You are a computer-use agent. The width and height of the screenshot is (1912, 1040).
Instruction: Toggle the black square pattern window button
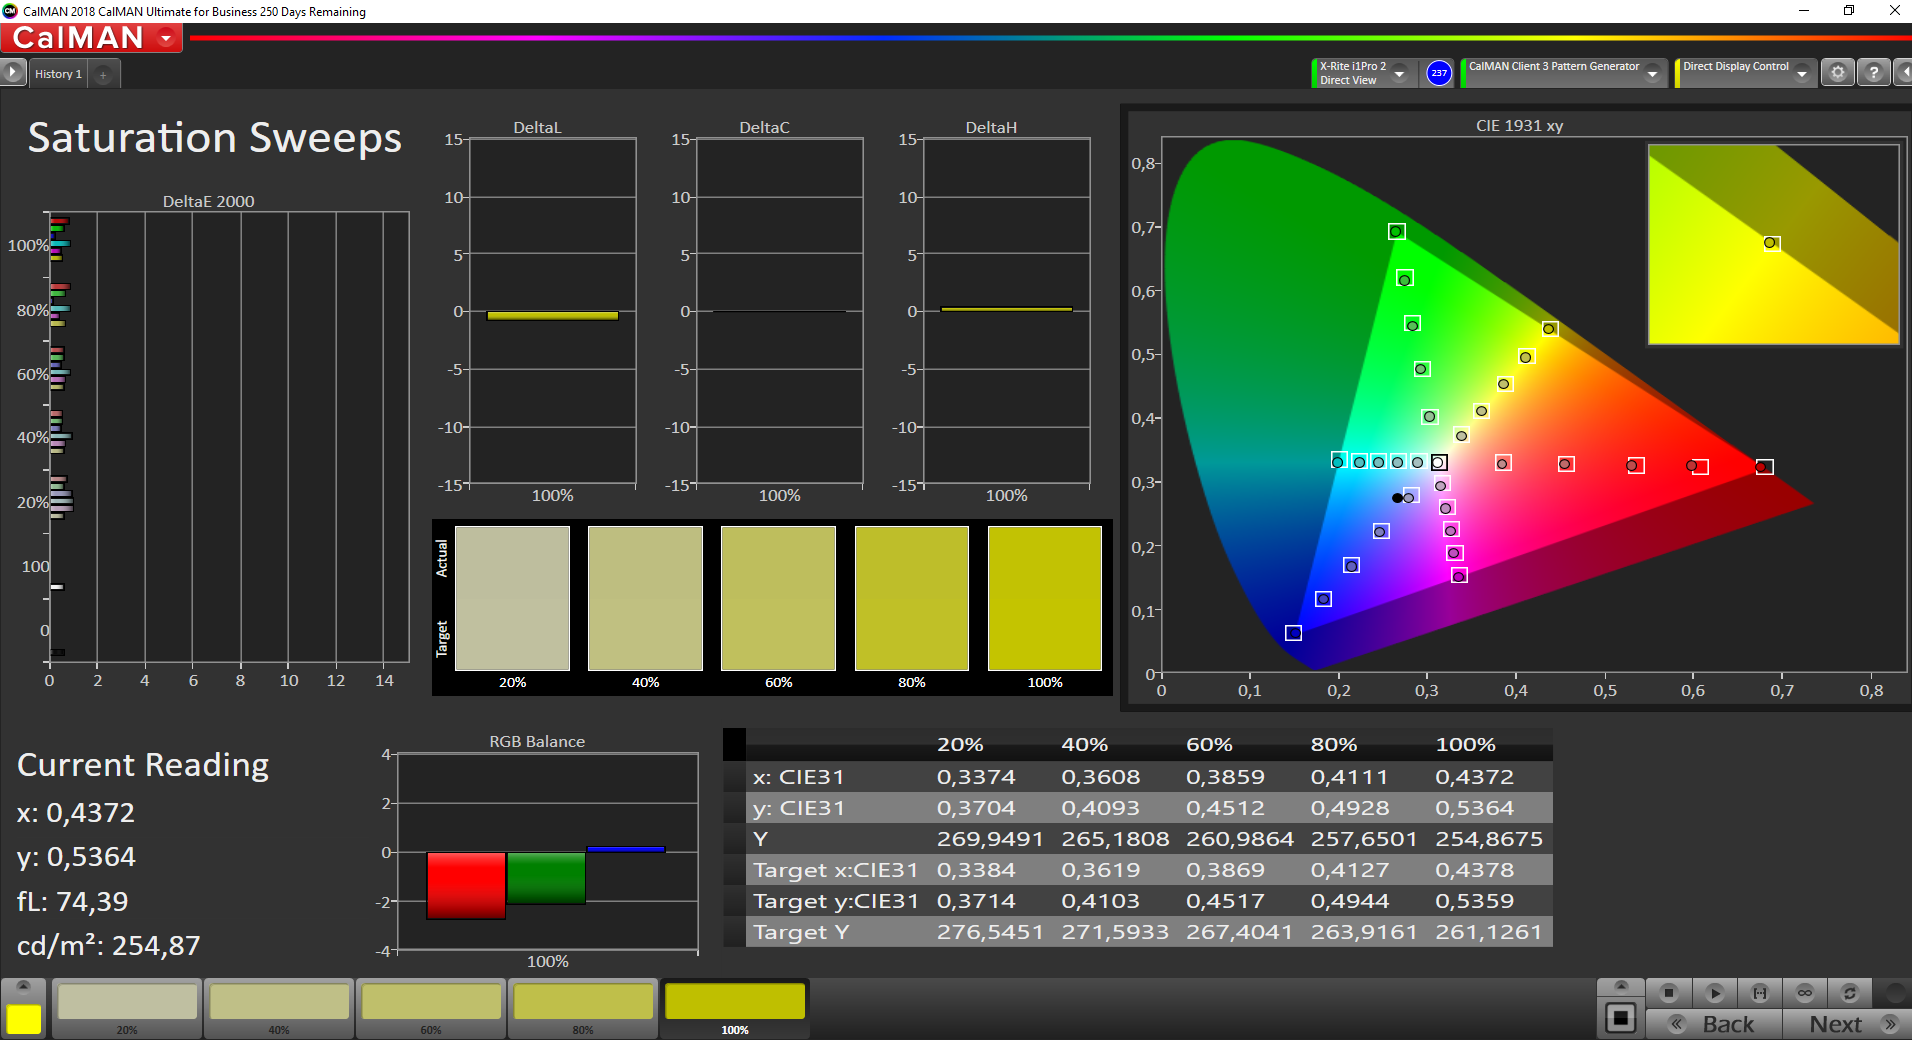coord(1620,1019)
